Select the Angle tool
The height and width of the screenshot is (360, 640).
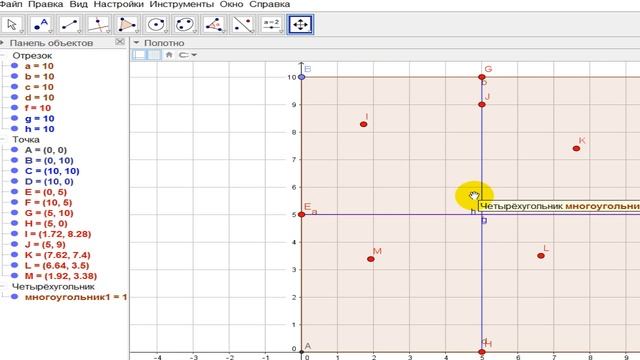tap(213, 24)
